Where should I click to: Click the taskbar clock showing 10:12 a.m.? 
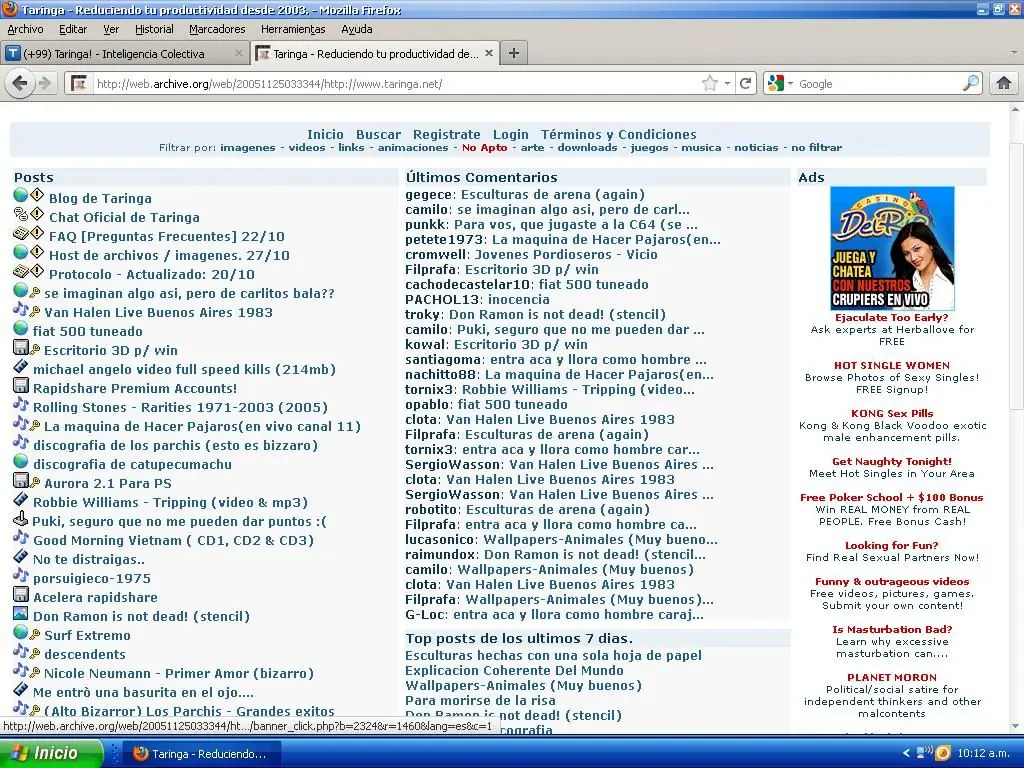tap(983, 753)
